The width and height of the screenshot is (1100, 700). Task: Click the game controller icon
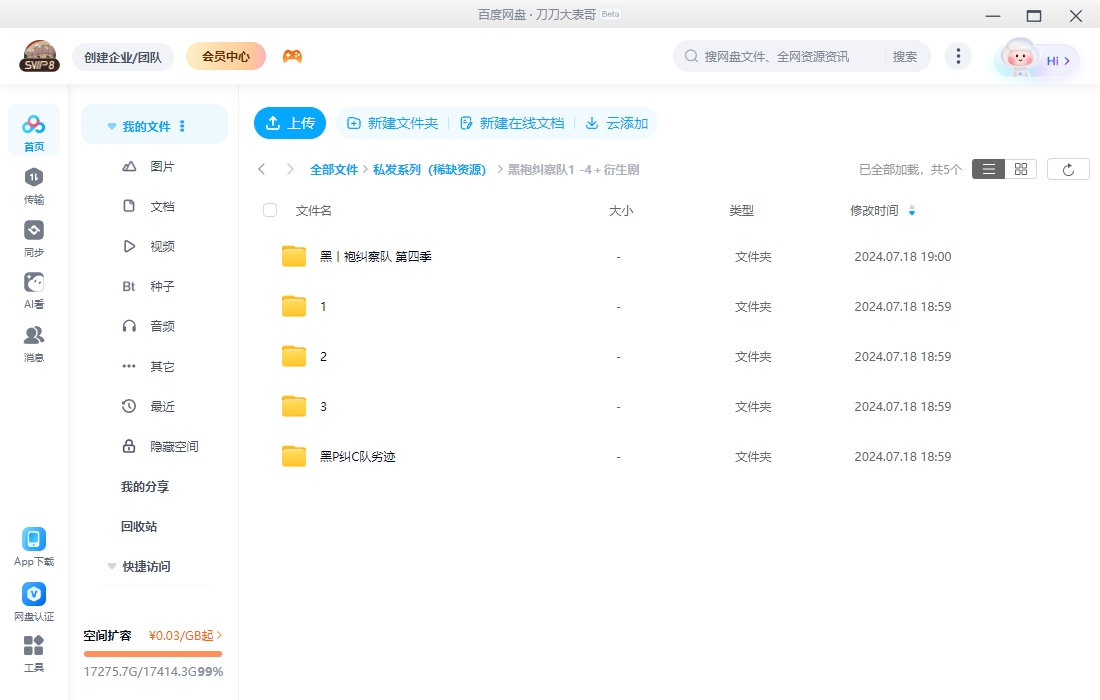pos(293,56)
